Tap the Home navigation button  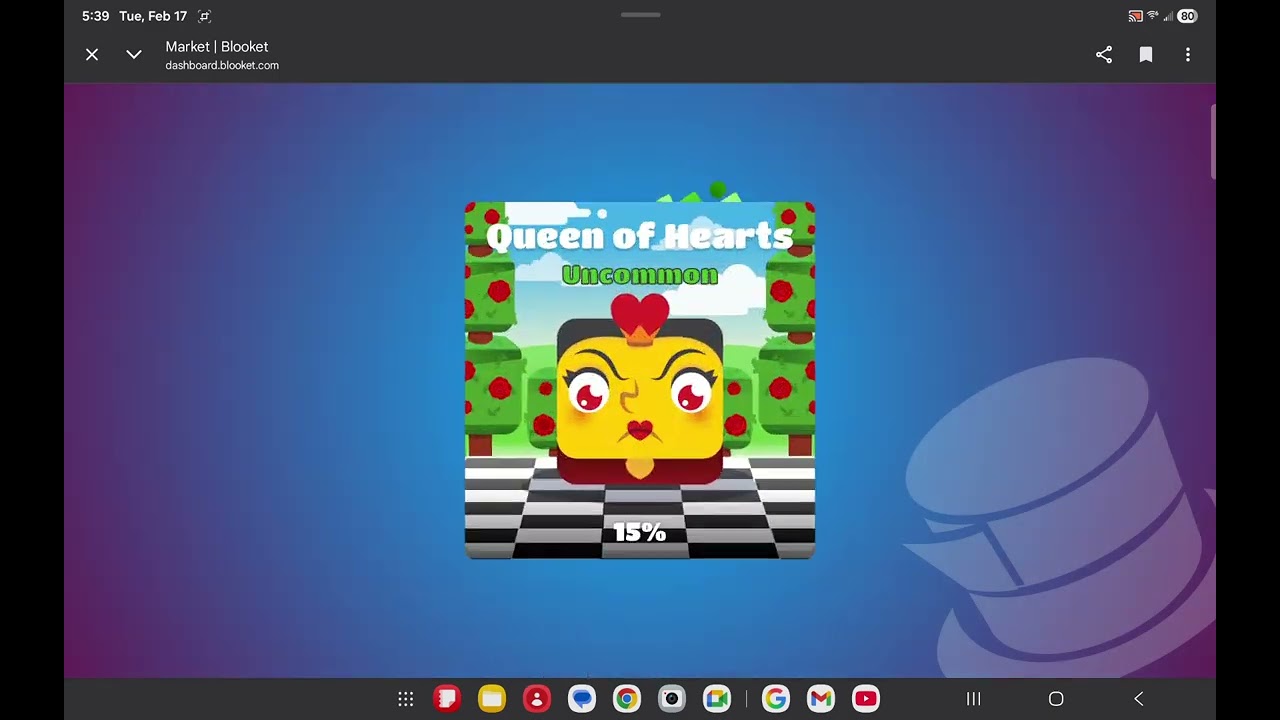1056,699
